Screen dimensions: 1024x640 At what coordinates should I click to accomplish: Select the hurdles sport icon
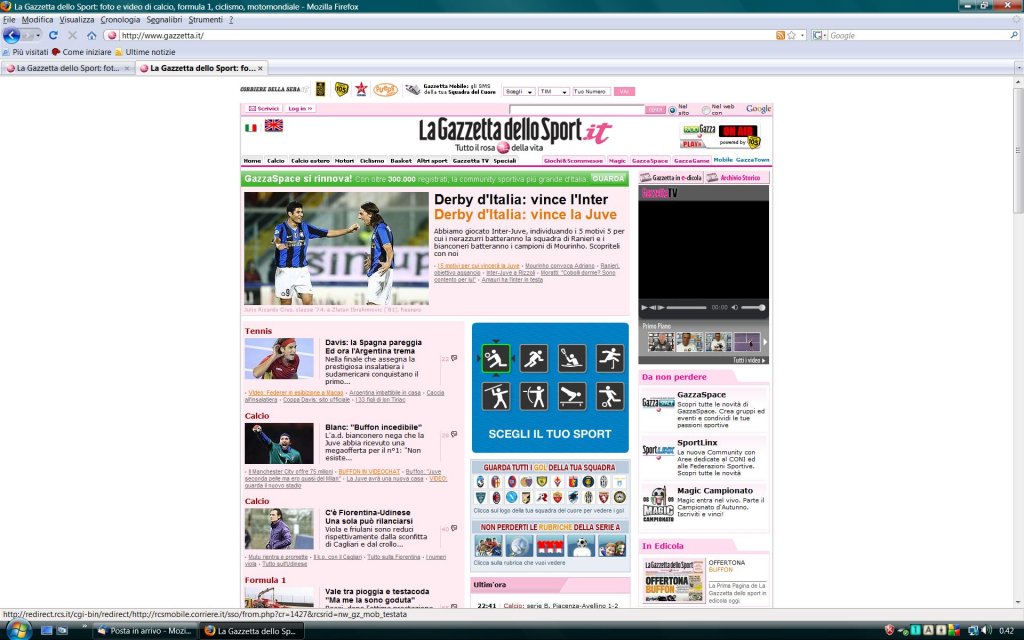point(610,358)
